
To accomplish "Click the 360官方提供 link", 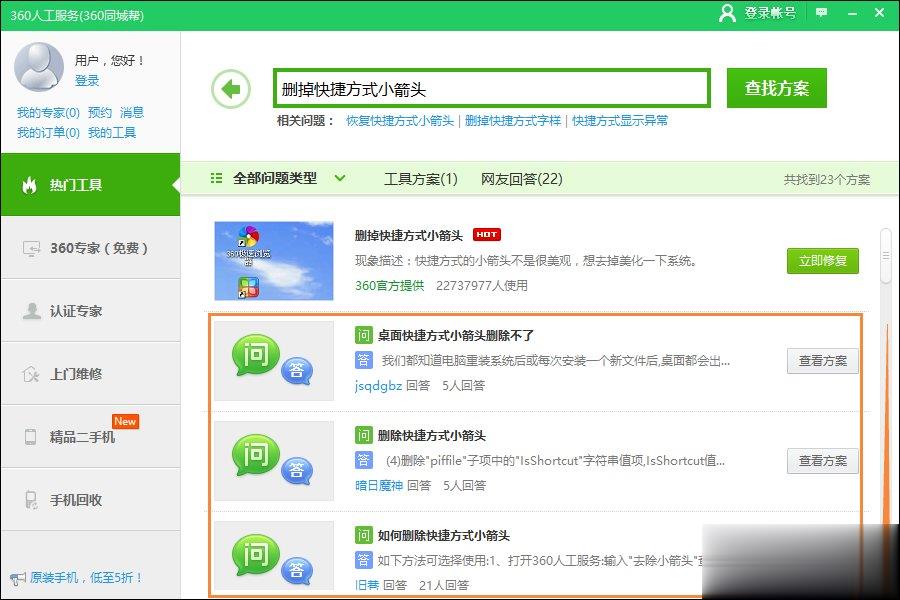I will coord(390,285).
